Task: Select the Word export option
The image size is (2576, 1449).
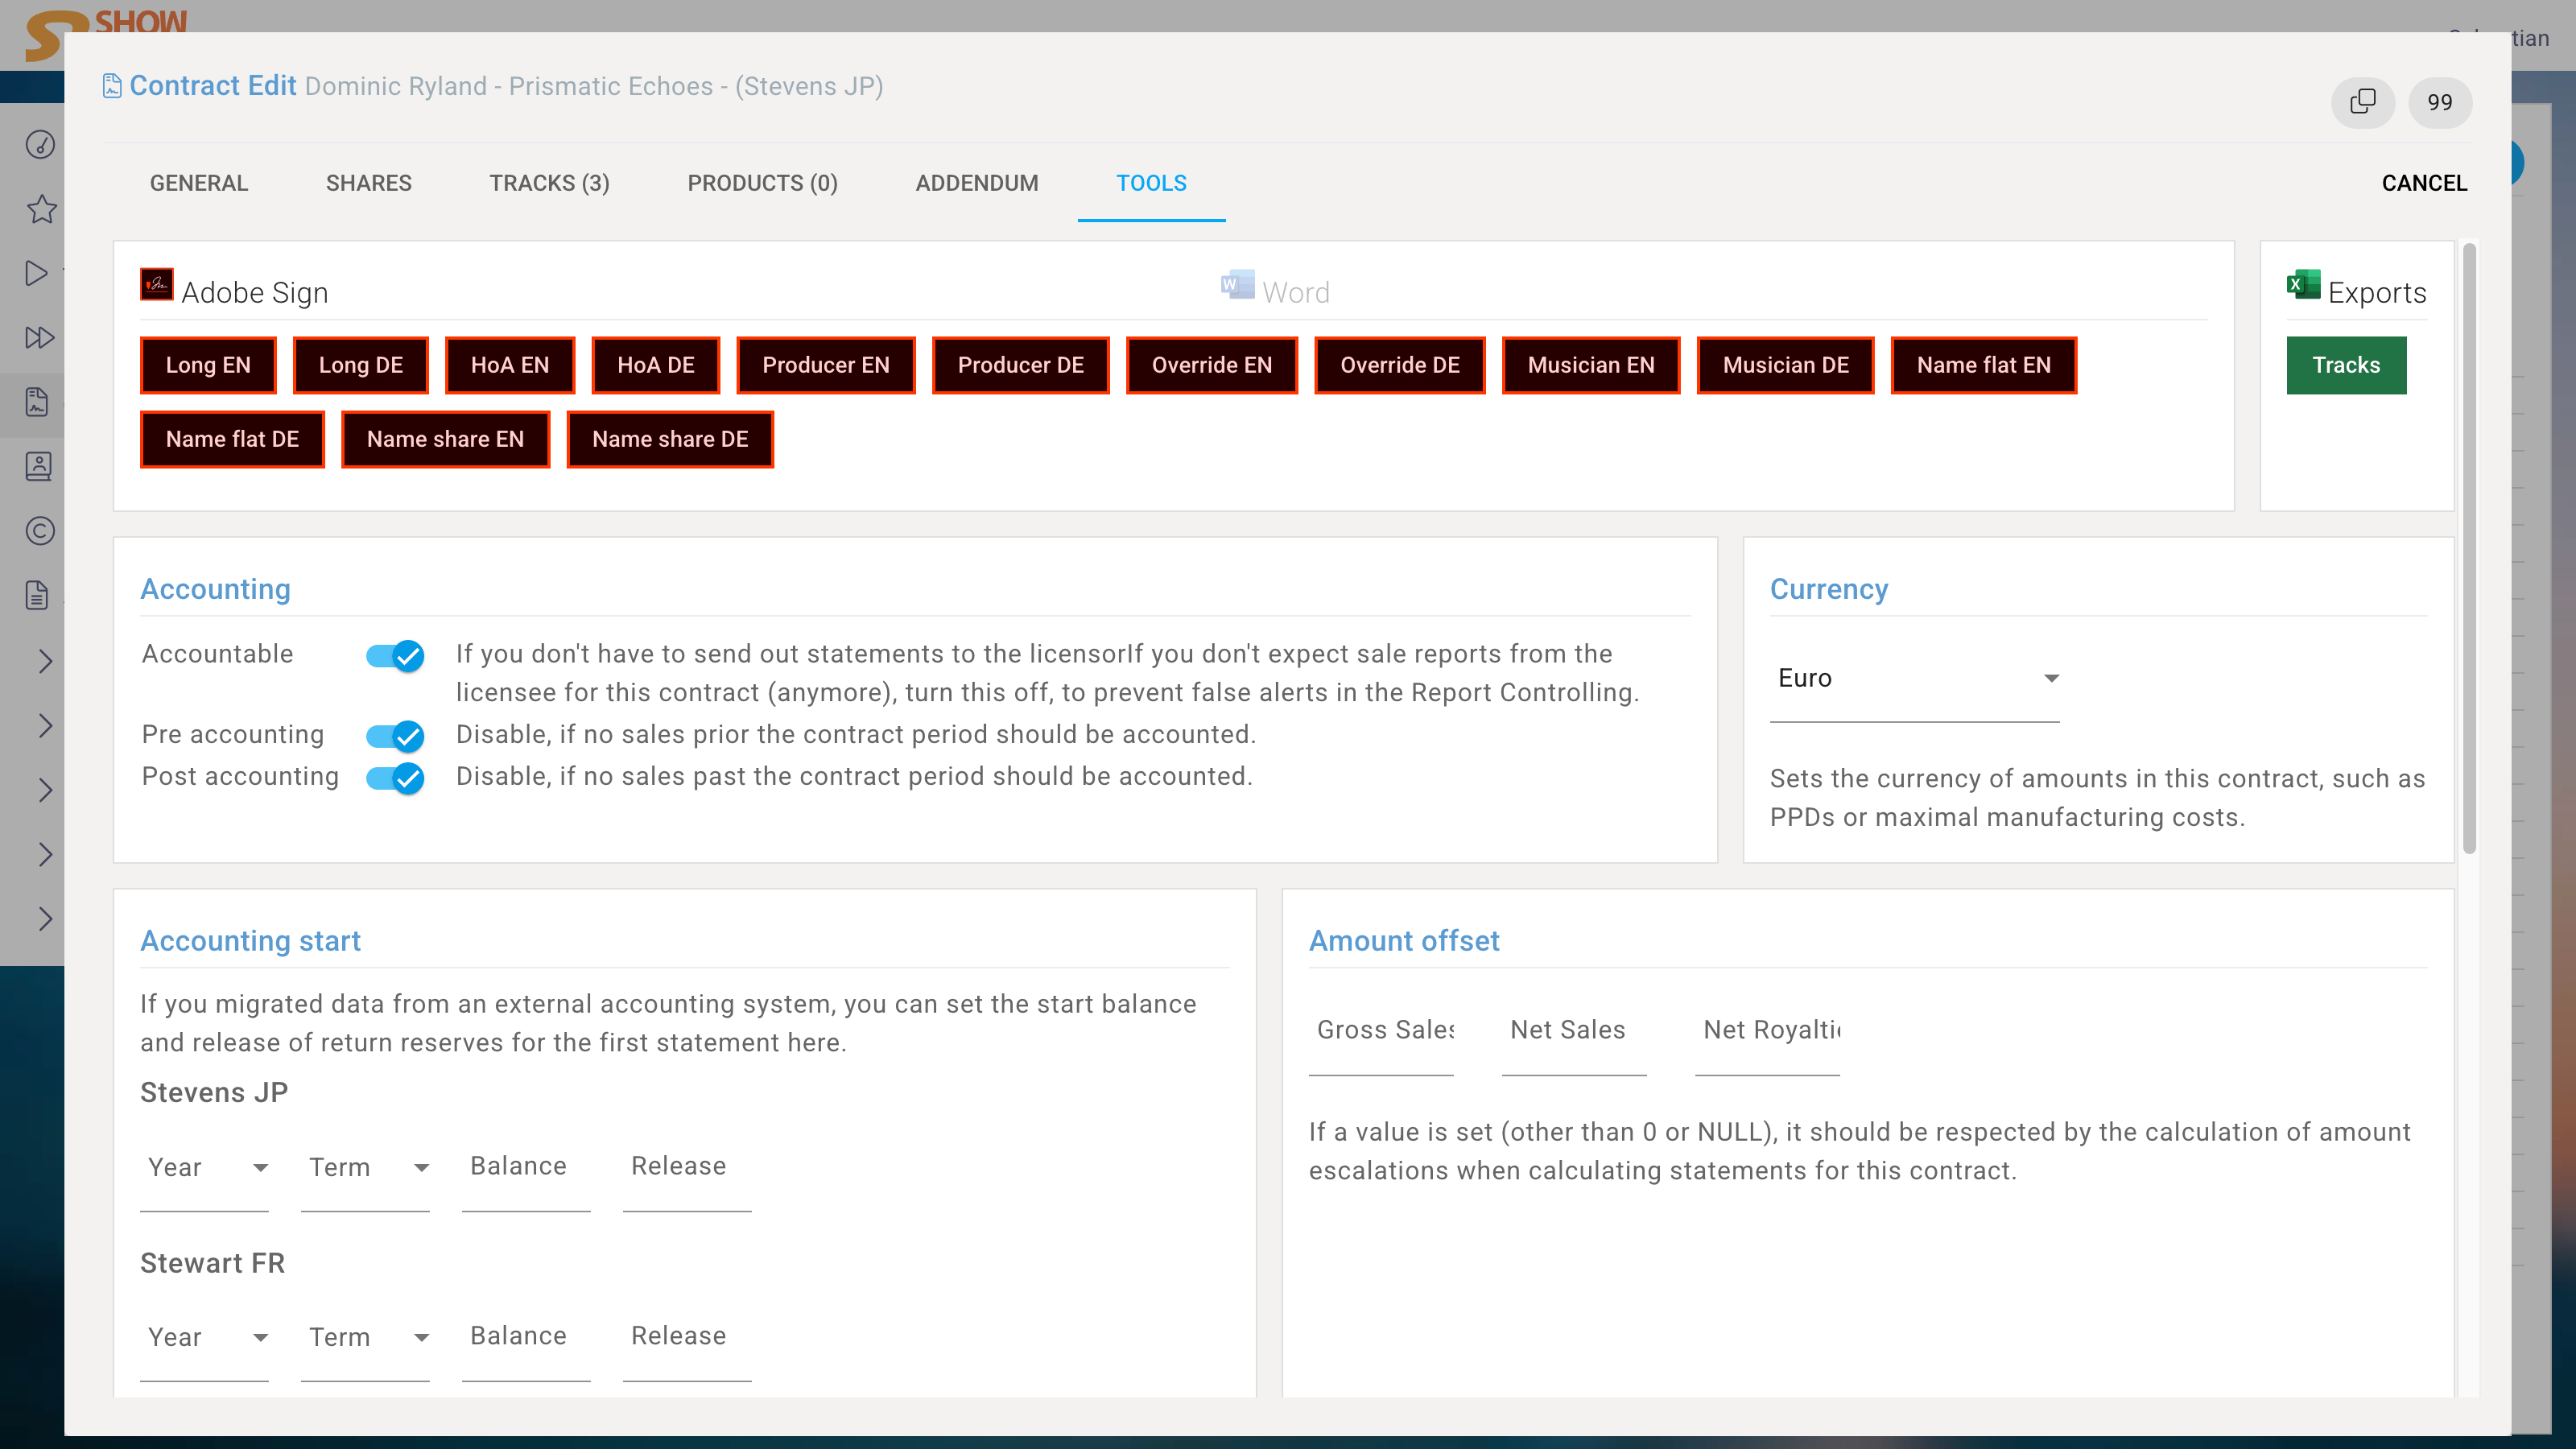Action: (x=1276, y=291)
